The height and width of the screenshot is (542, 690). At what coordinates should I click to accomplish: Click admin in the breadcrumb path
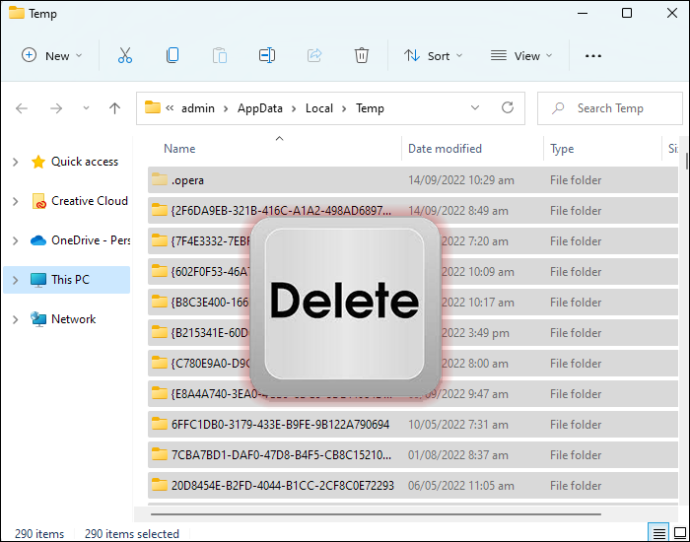point(198,108)
